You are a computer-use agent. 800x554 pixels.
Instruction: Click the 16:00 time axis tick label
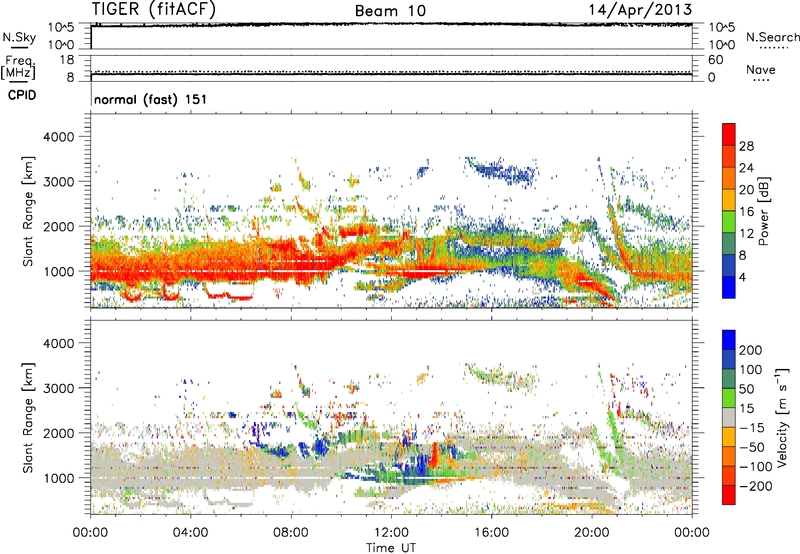491,533
